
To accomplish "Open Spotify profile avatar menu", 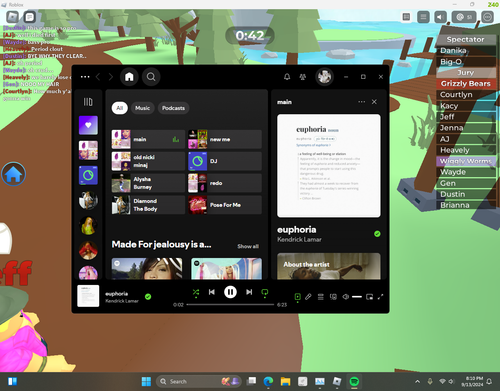I will (324, 77).
